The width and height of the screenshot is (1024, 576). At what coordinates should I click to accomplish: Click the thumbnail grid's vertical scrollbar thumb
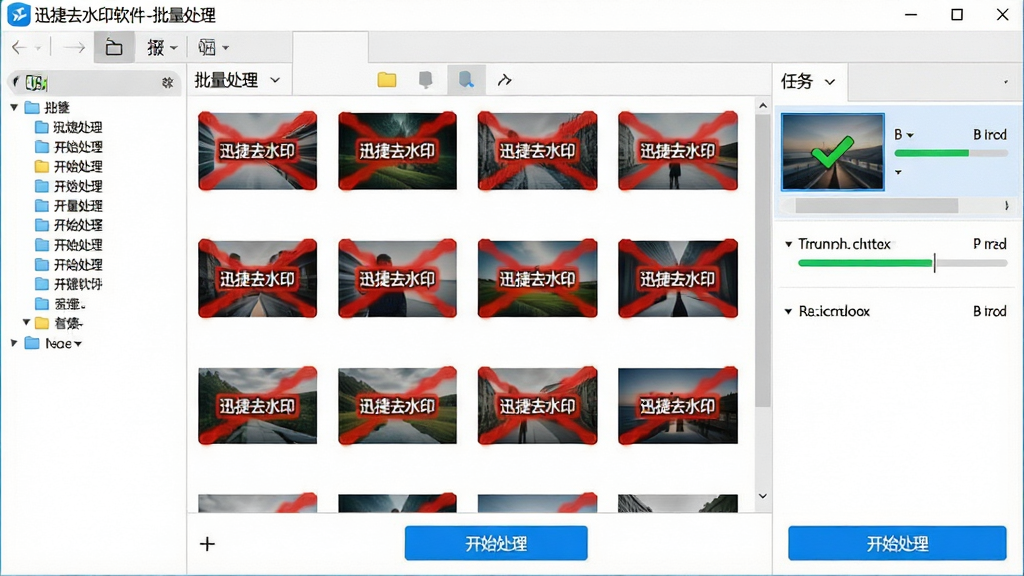click(x=762, y=260)
